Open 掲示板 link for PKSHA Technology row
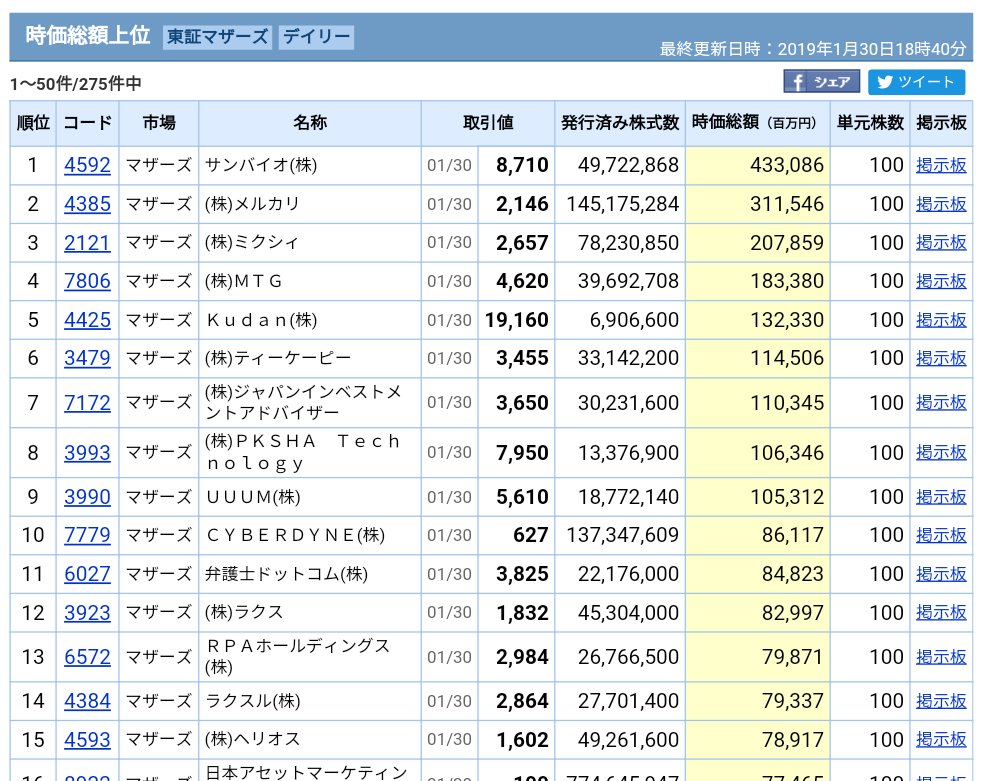This screenshot has width=993, height=781. pyautogui.click(x=941, y=453)
